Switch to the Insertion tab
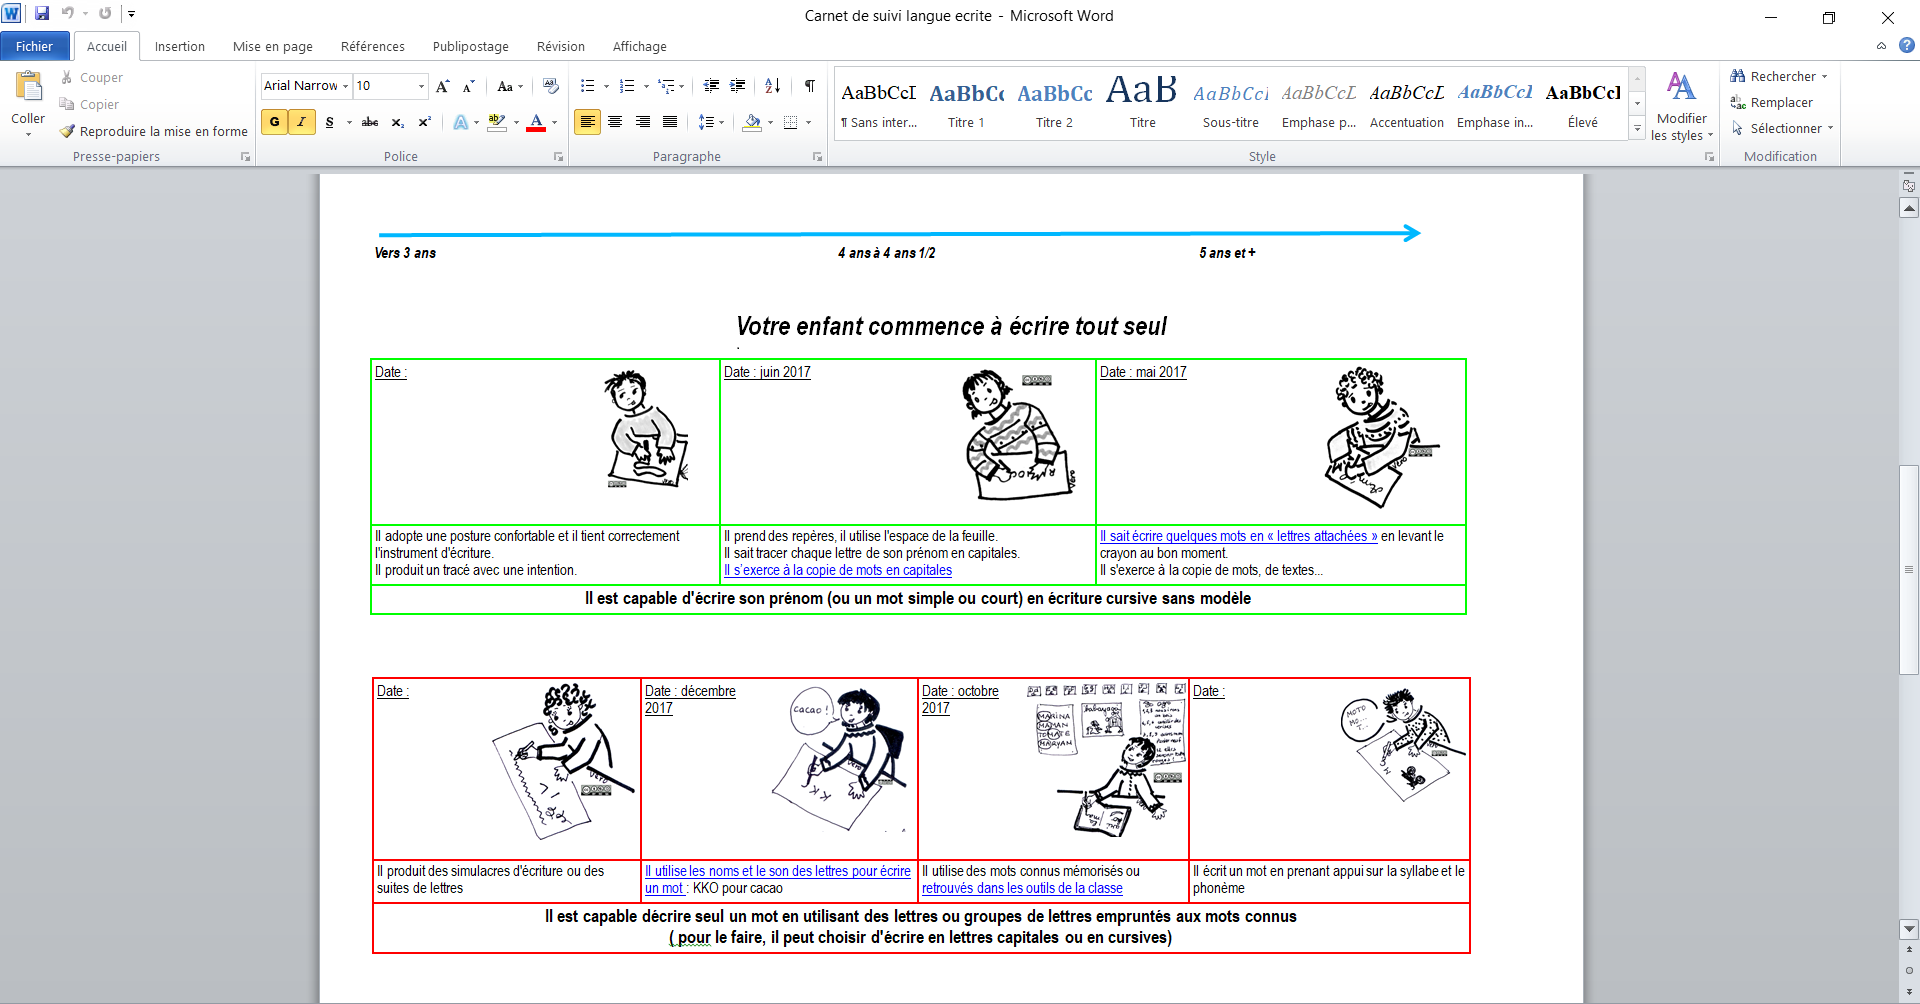Viewport: 1920px width, 1004px height. point(179,47)
